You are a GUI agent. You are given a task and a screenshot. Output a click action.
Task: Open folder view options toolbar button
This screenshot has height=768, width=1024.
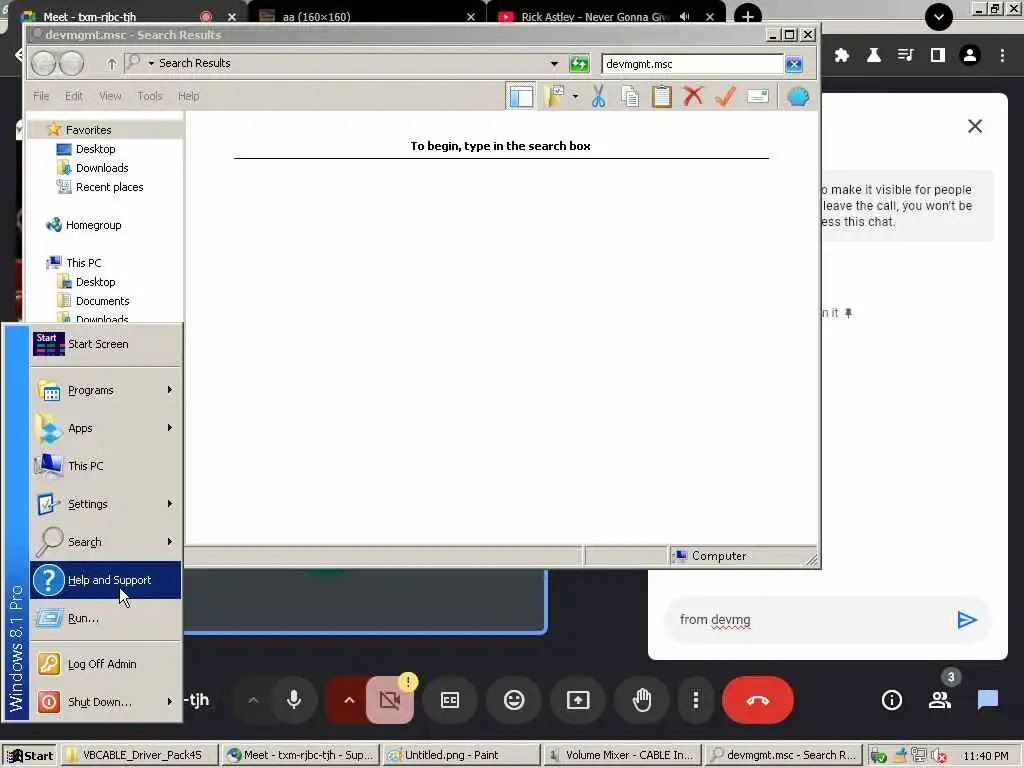click(554, 97)
